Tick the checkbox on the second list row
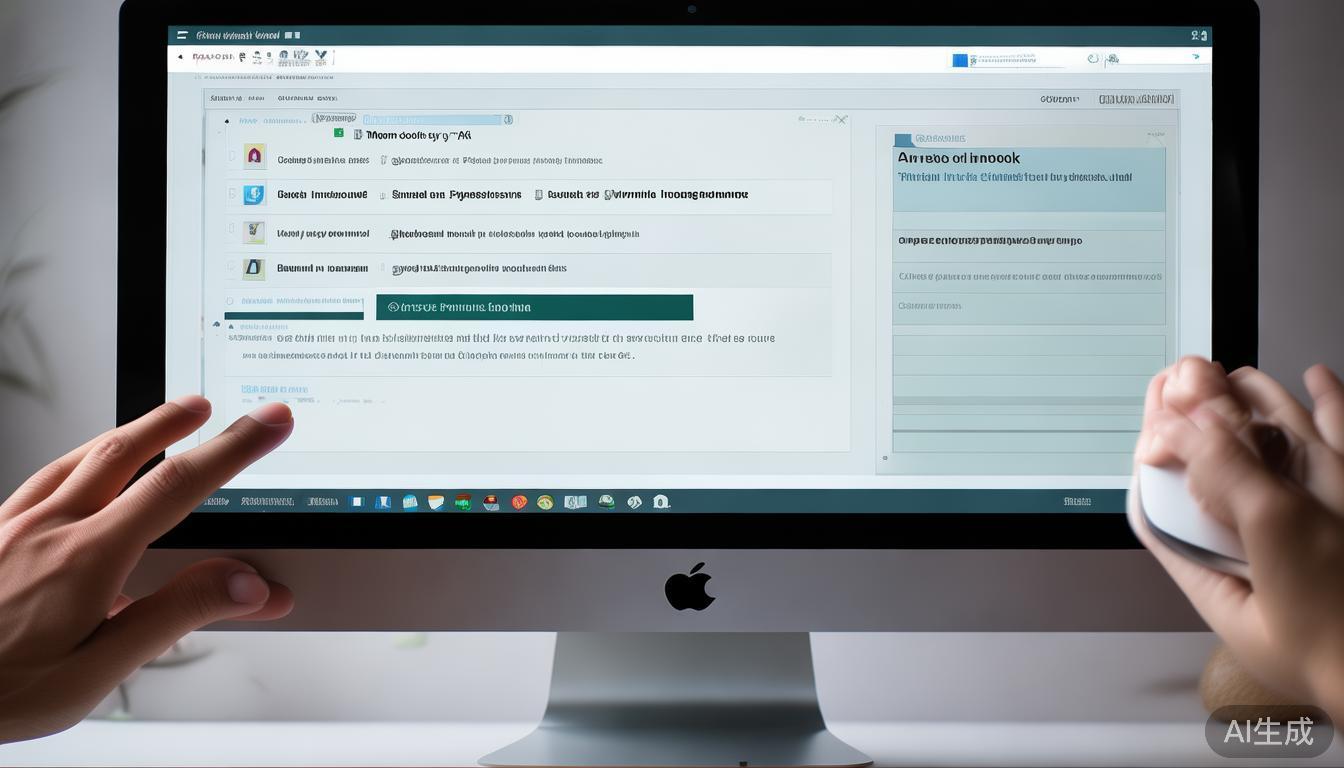 pos(232,194)
